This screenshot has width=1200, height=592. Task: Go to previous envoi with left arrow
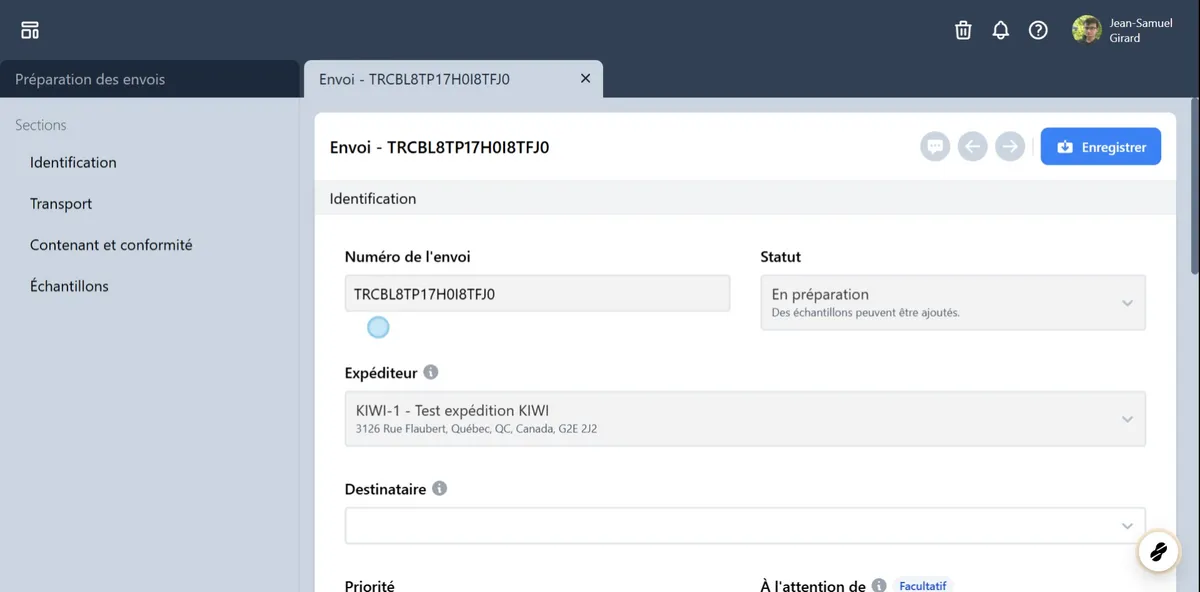pos(972,147)
